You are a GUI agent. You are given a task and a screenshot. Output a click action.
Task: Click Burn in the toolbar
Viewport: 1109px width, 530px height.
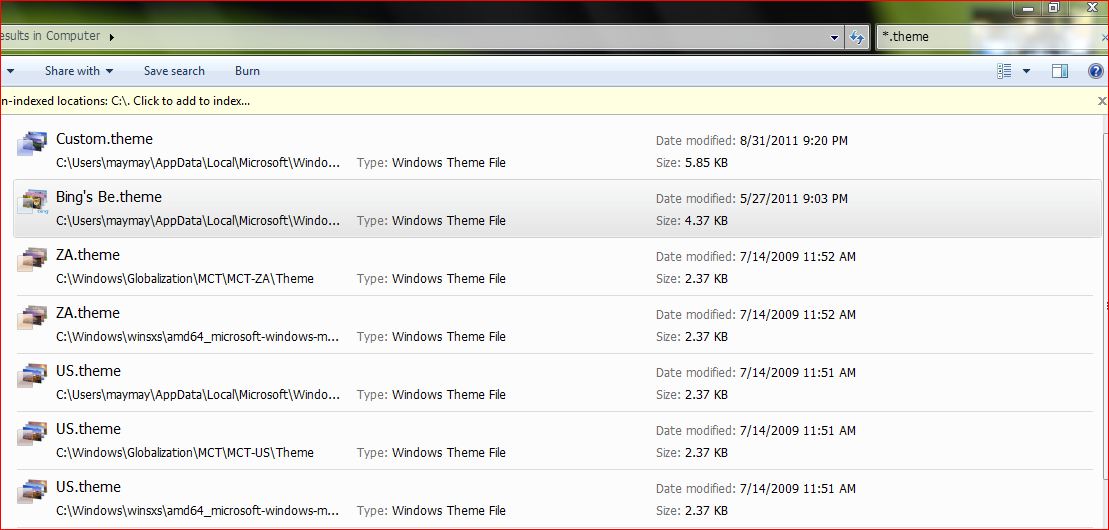pyautogui.click(x=247, y=71)
